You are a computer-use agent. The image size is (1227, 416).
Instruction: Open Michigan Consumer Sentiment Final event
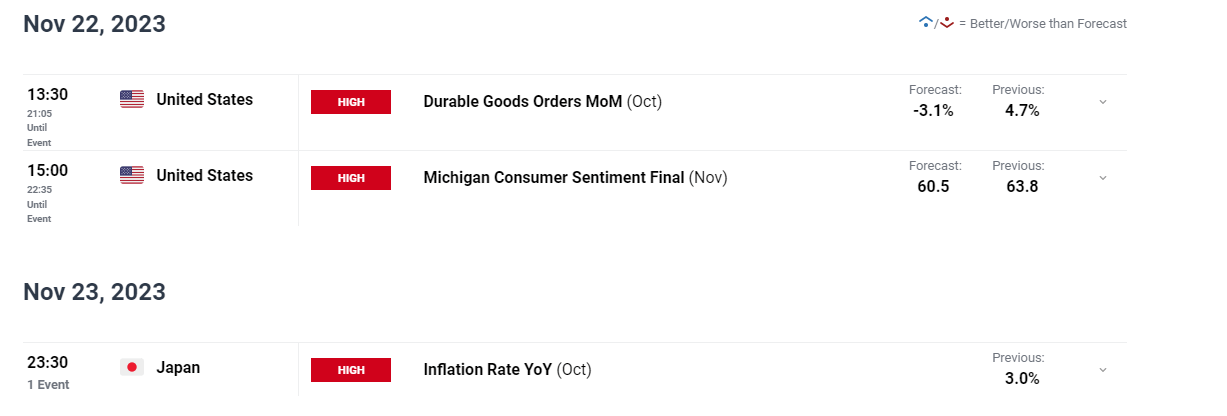click(x=576, y=177)
